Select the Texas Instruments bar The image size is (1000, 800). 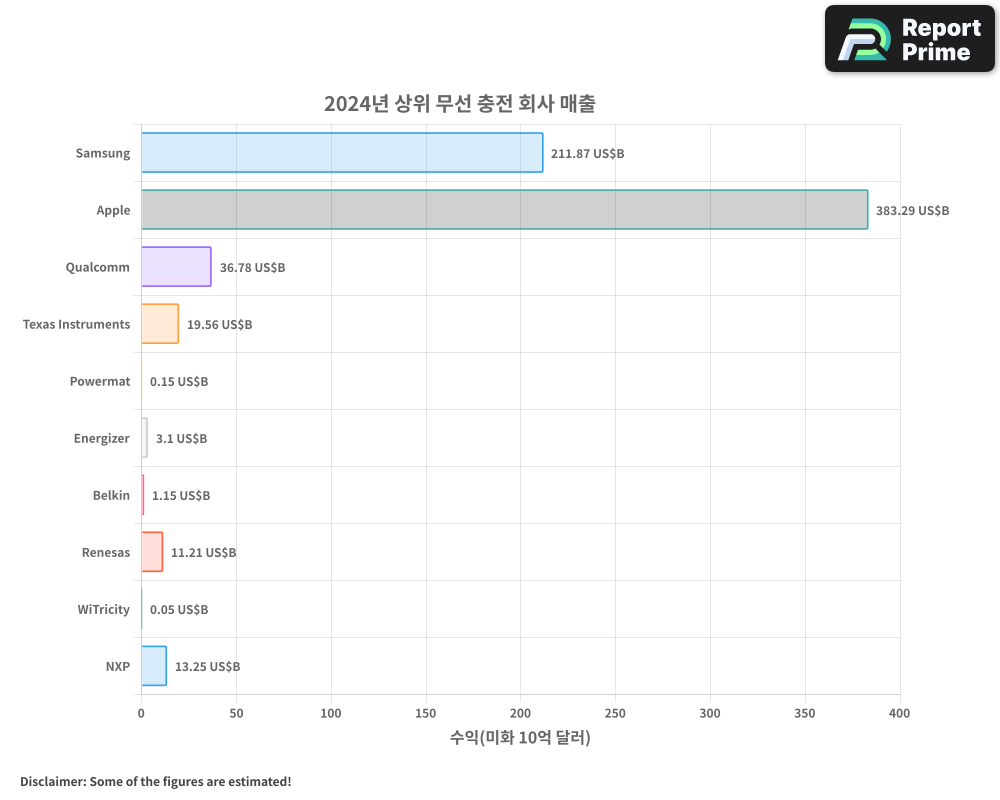[x=159, y=324]
